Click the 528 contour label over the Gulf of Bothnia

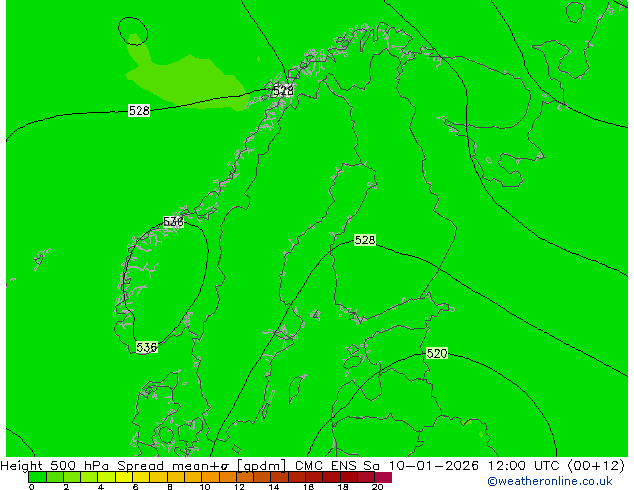point(365,240)
